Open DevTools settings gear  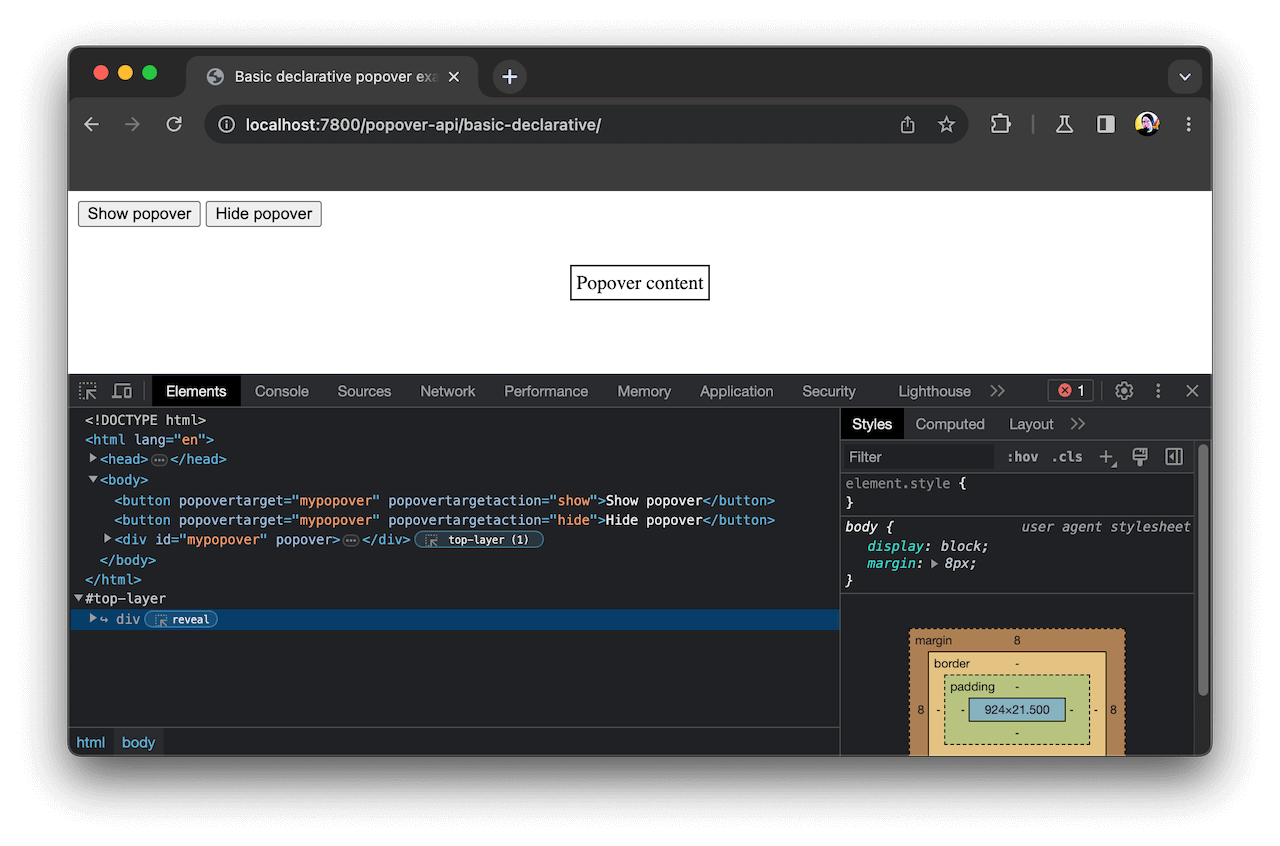click(1123, 391)
